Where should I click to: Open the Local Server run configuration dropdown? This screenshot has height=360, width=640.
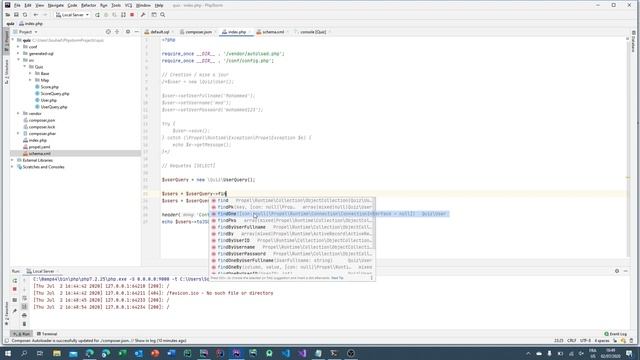72,15
